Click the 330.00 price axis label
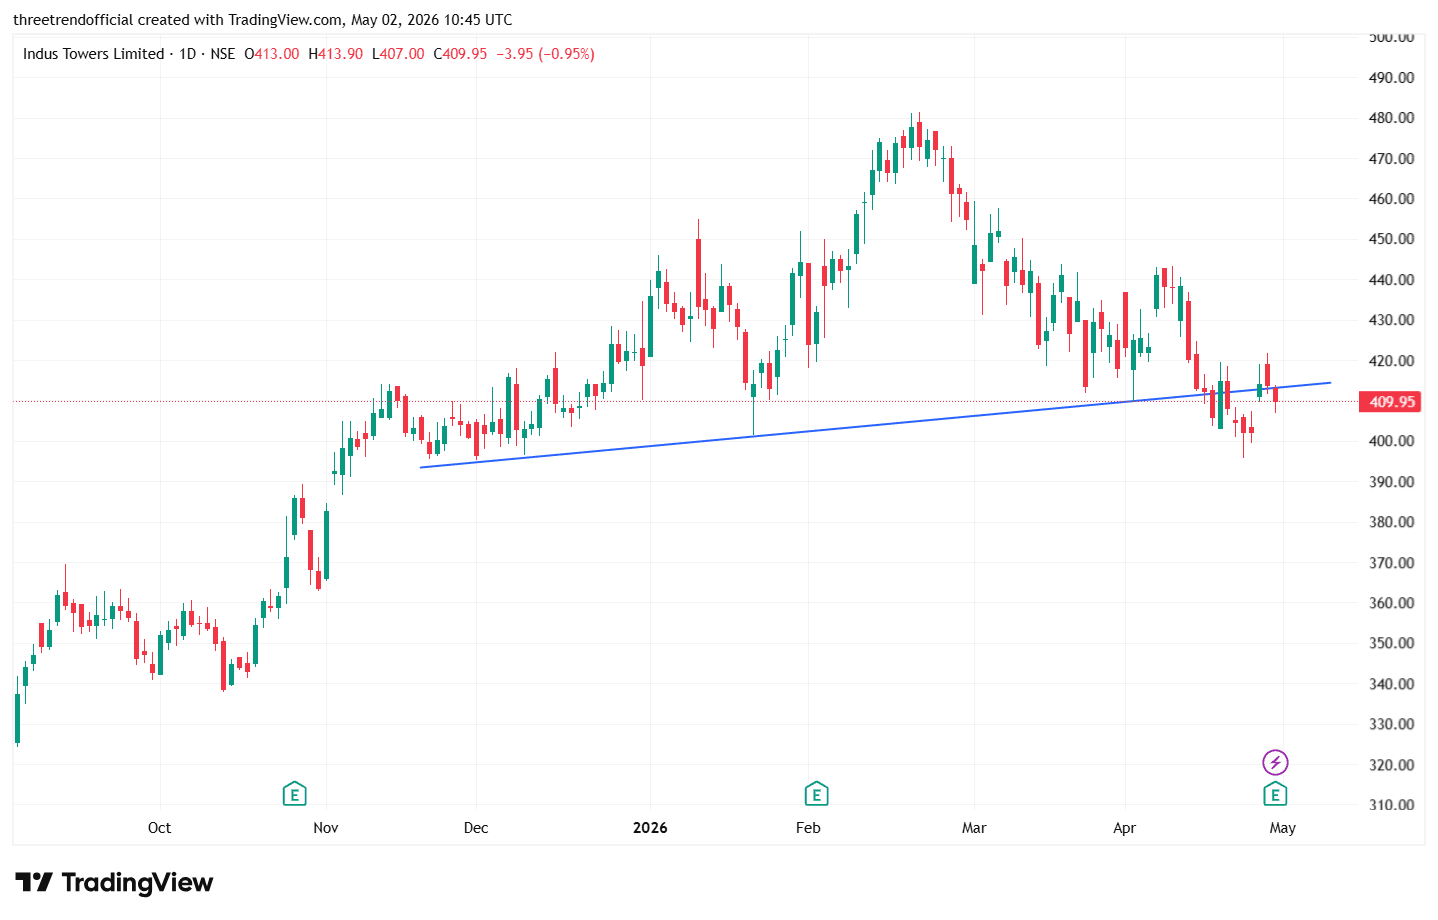 coord(1391,724)
